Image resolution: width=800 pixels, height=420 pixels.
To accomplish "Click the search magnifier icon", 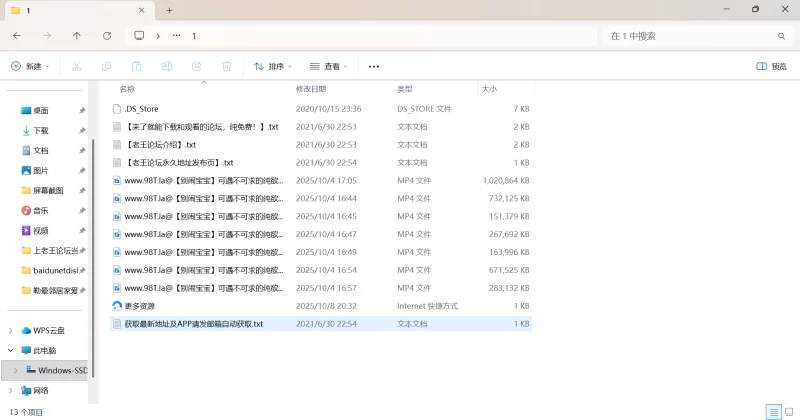I will (781, 35).
